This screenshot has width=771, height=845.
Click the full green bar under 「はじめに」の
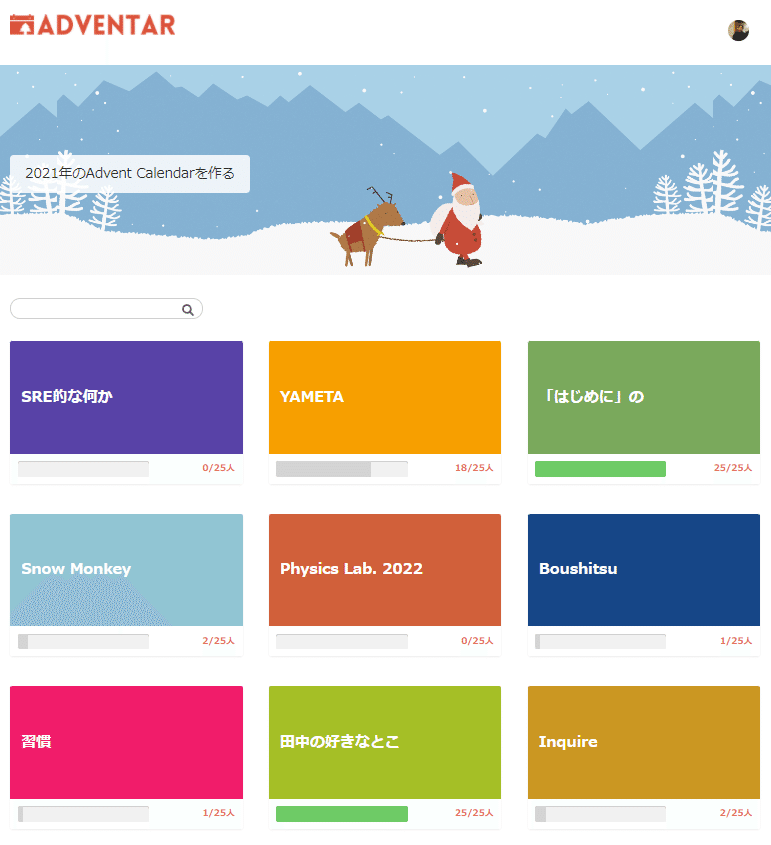pyautogui.click(x=600, y=469)
